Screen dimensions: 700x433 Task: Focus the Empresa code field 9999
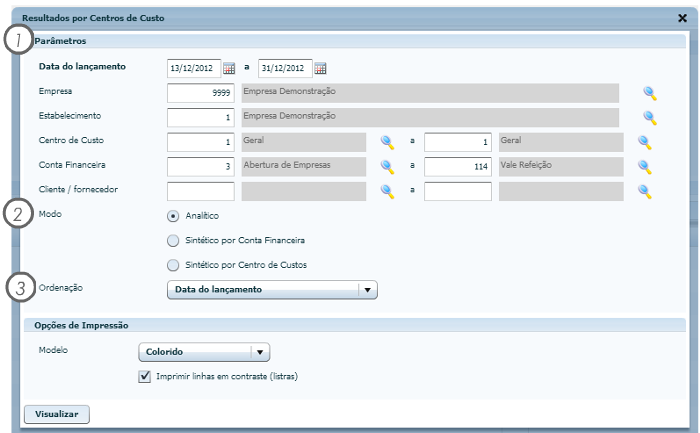tap(200, 93)
